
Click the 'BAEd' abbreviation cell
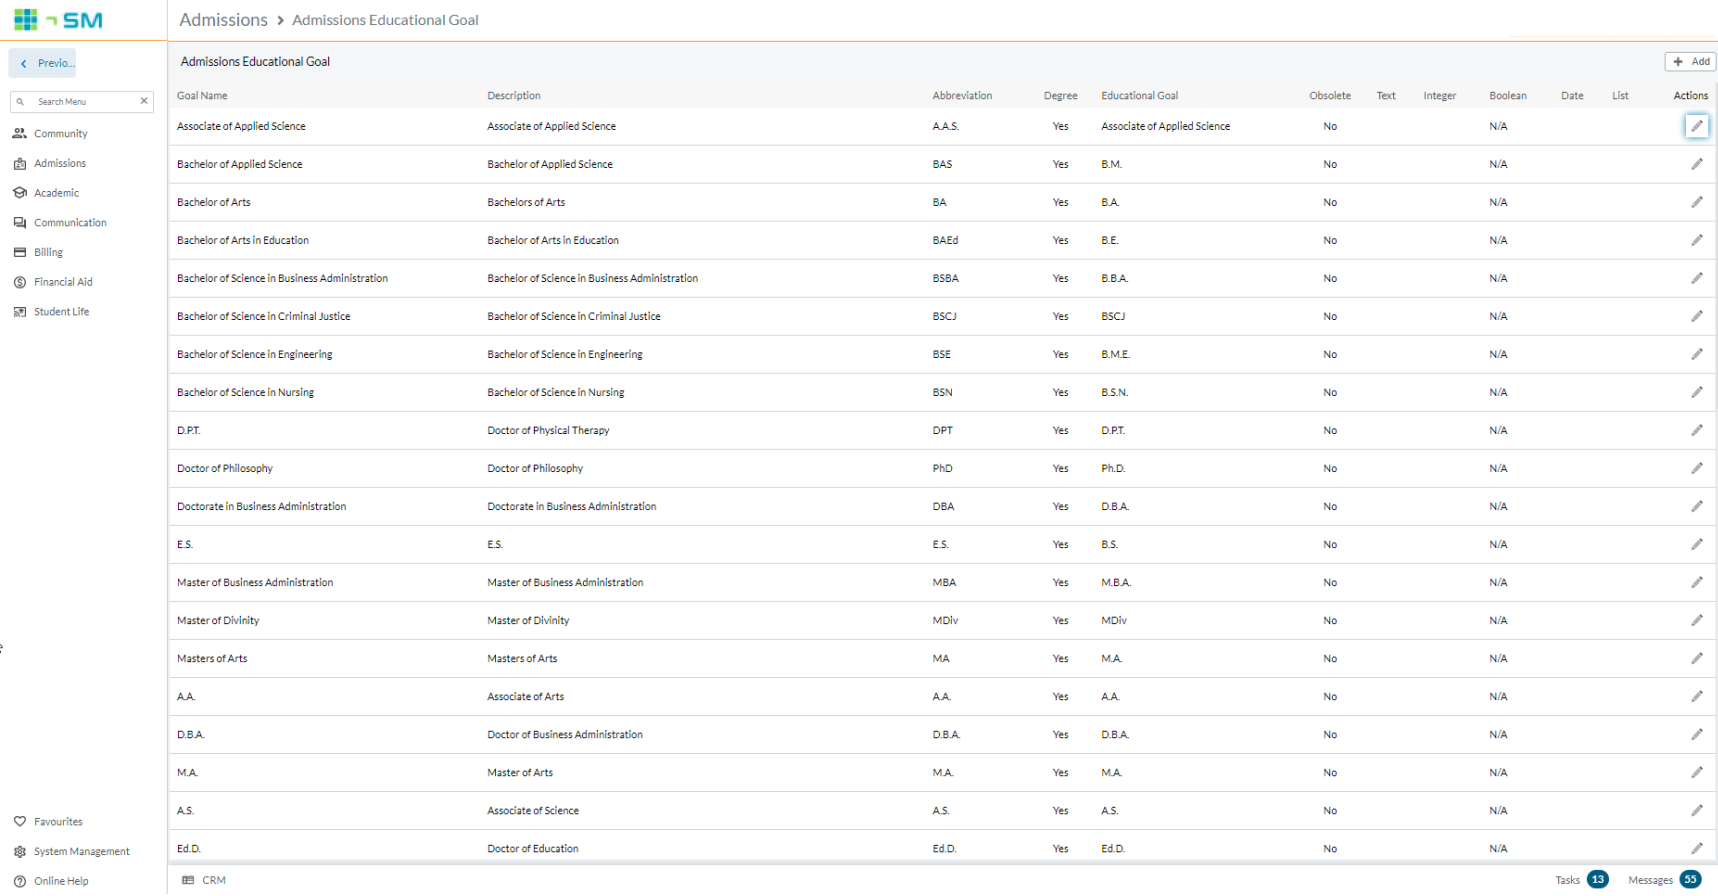click(x=945, y=240)
